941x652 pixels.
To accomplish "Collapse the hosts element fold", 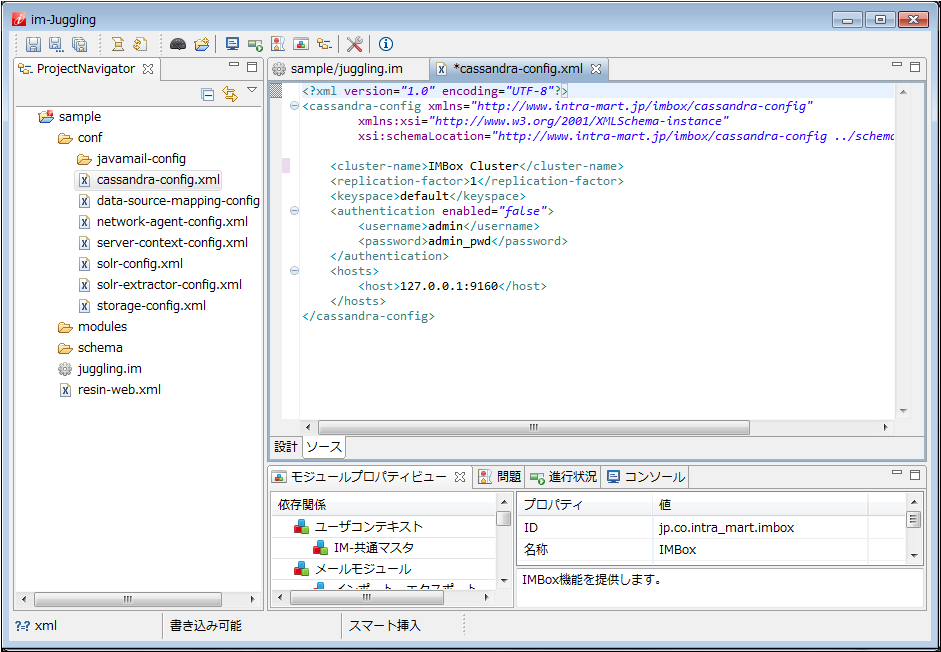I will pyautogui.click(x=294, y=271).
